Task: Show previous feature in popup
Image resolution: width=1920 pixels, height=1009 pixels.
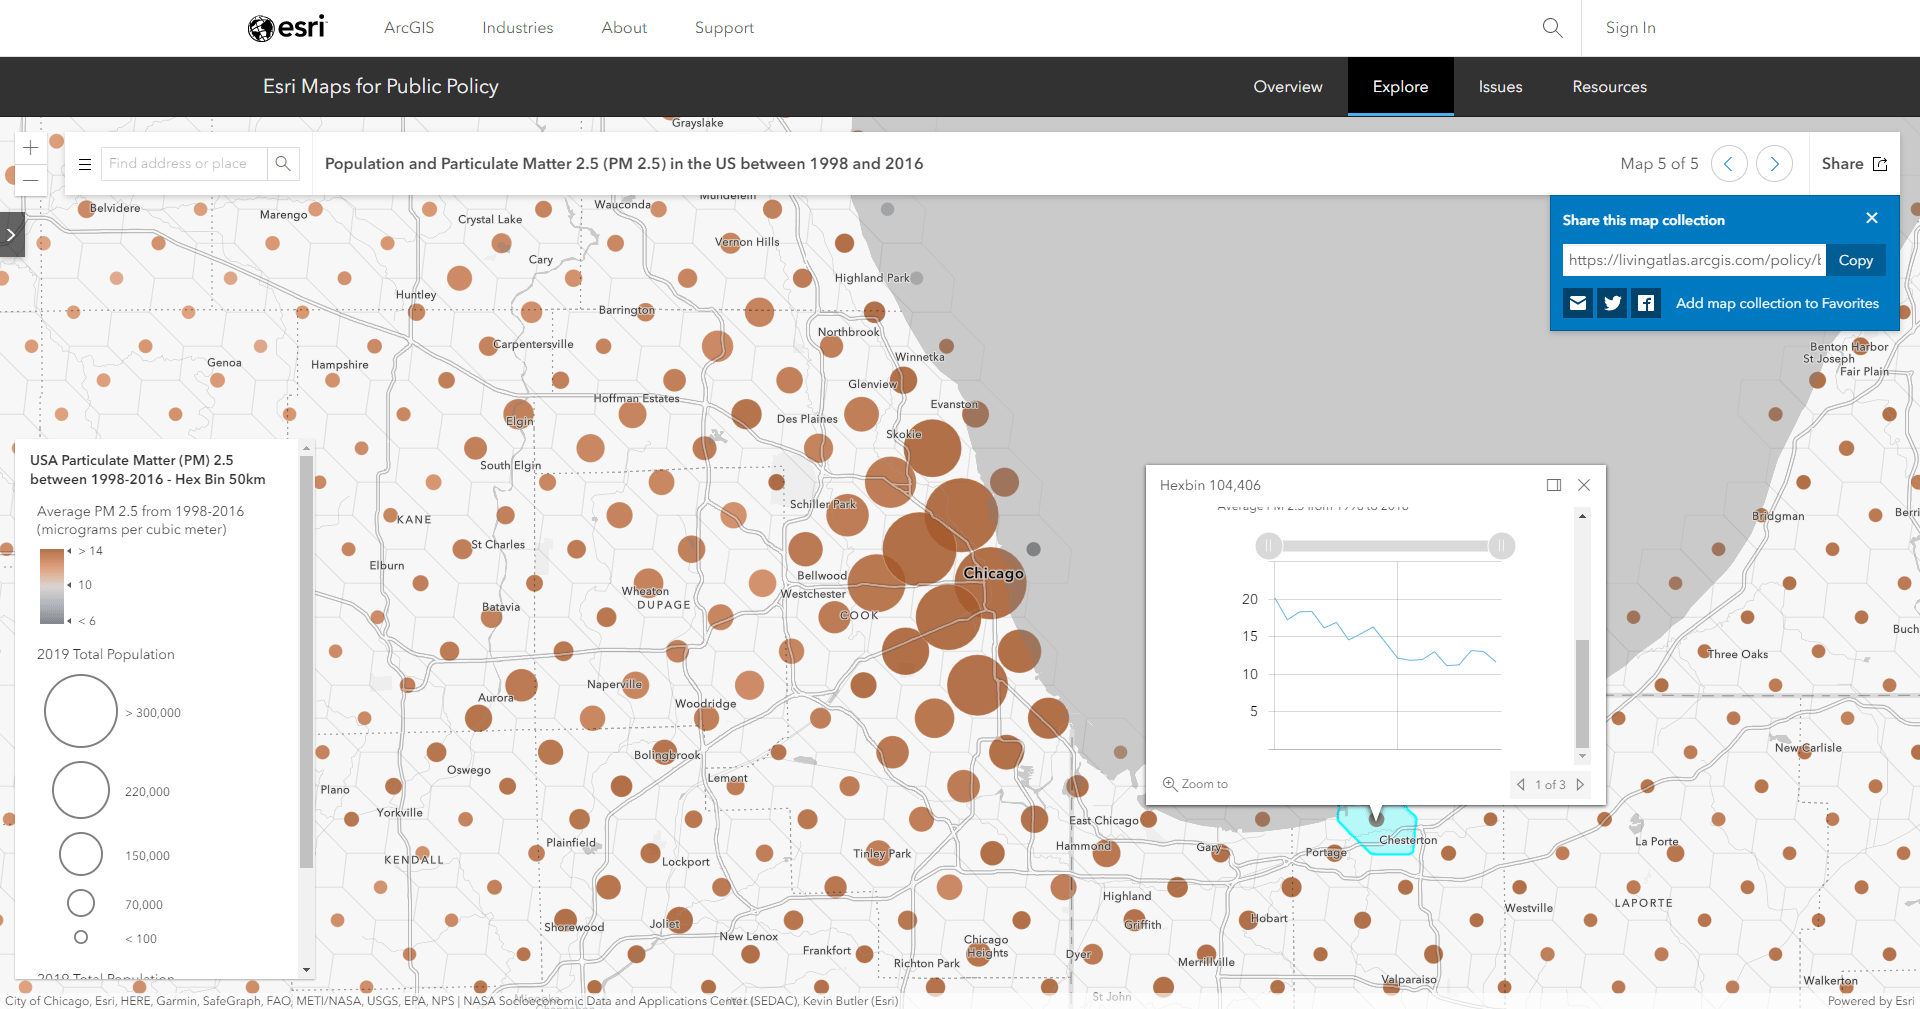Action: tap(1521, 785)
